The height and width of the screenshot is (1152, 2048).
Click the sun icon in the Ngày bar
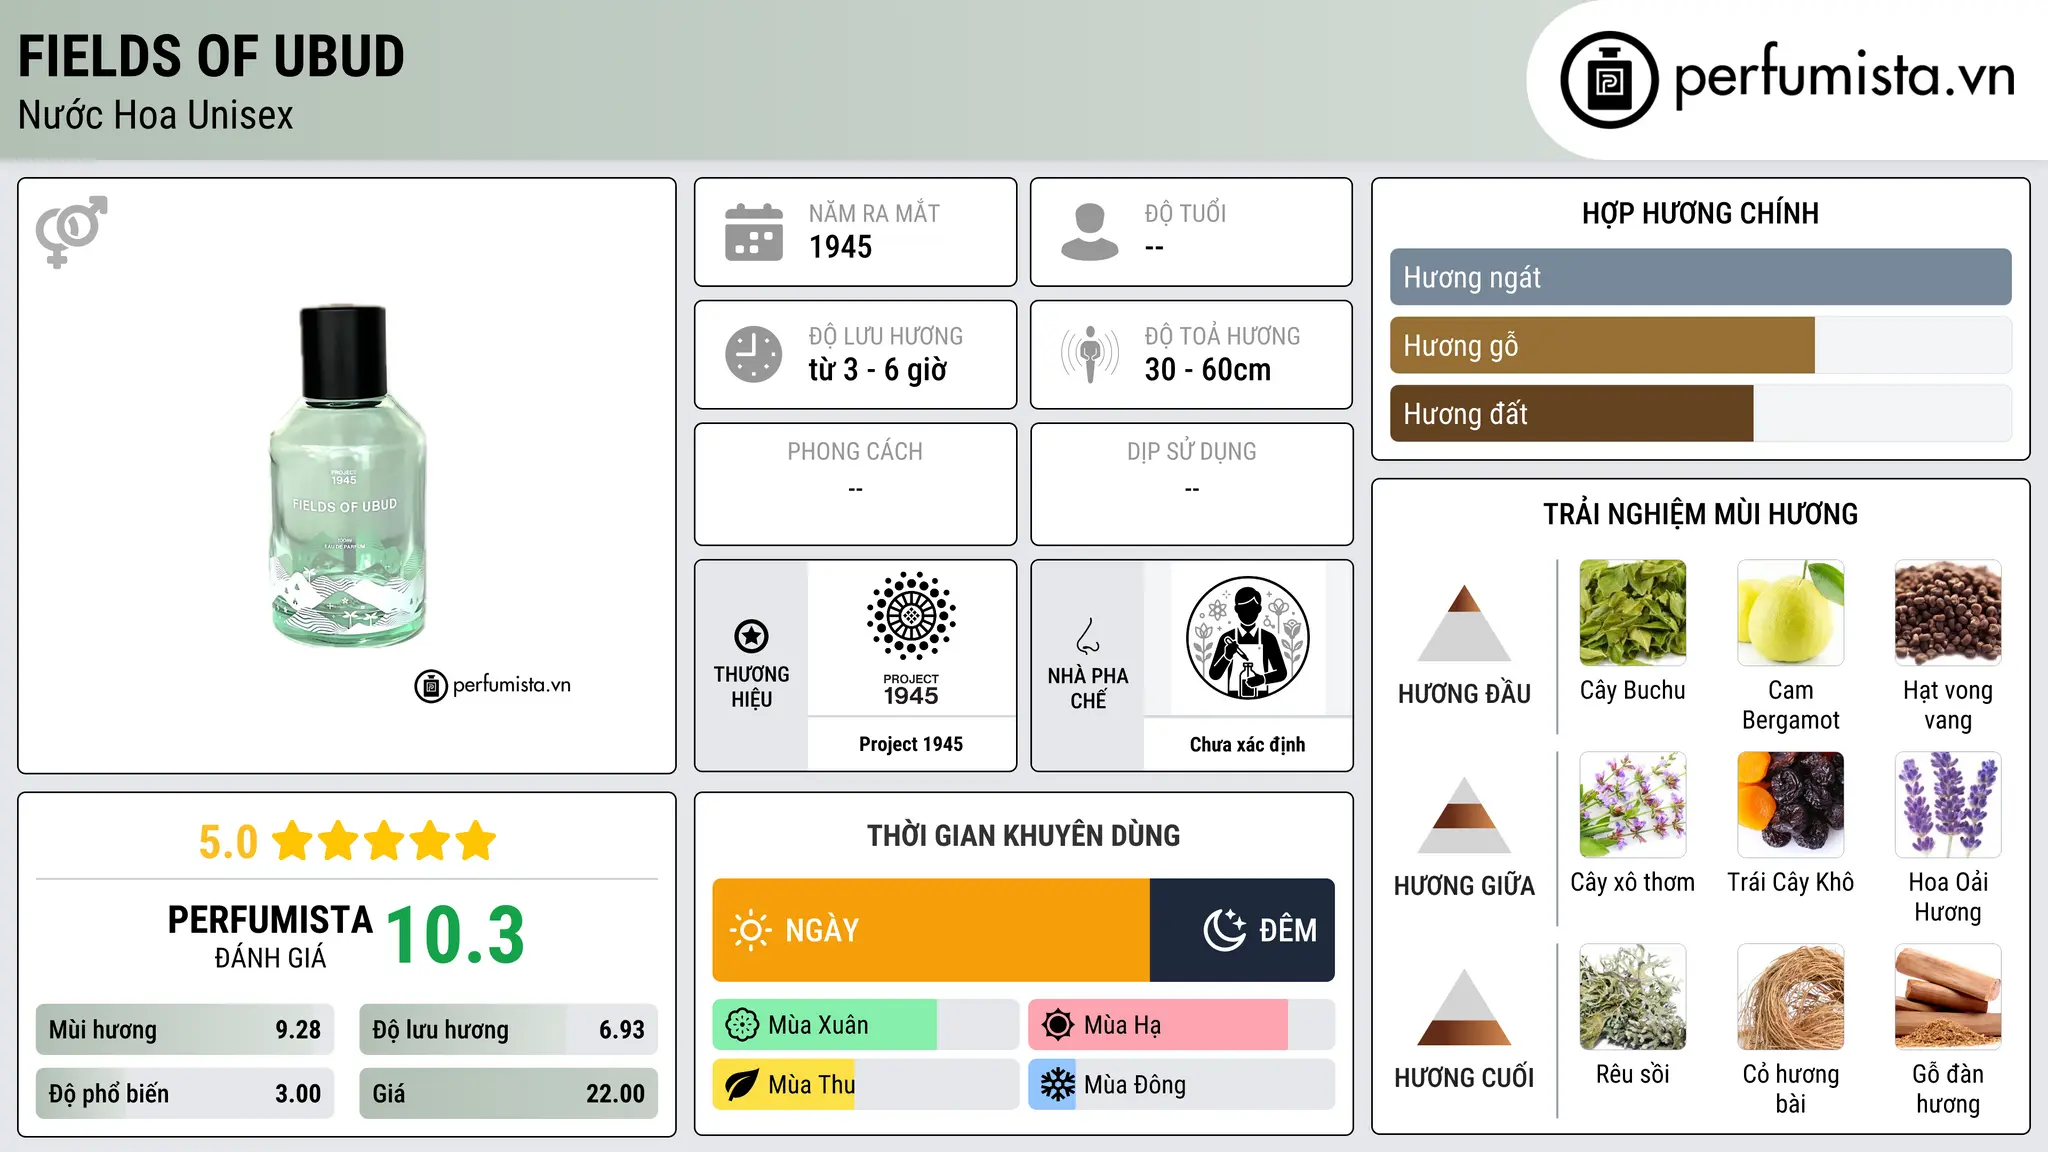(x=751, y=930)
